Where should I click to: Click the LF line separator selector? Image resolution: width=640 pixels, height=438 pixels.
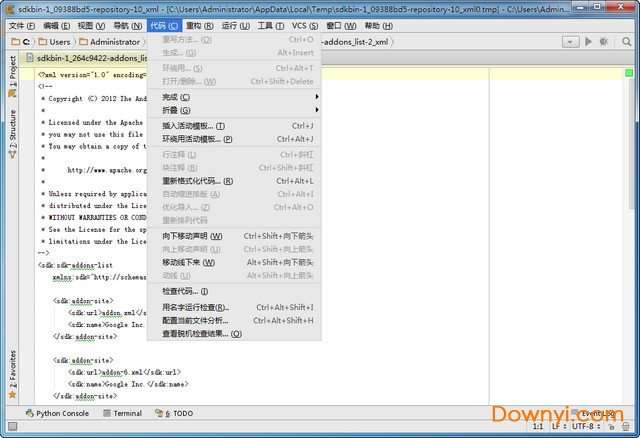coord(558,427)
